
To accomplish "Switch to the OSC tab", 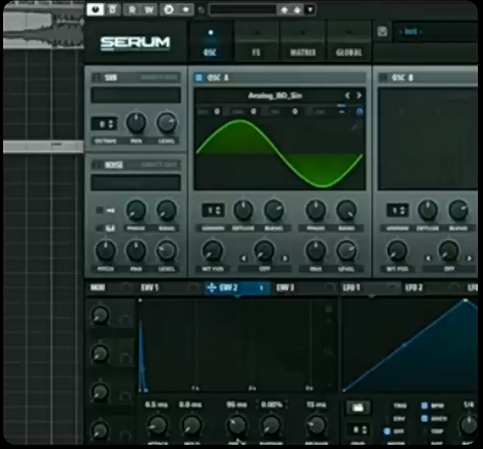I will (210, 42).
